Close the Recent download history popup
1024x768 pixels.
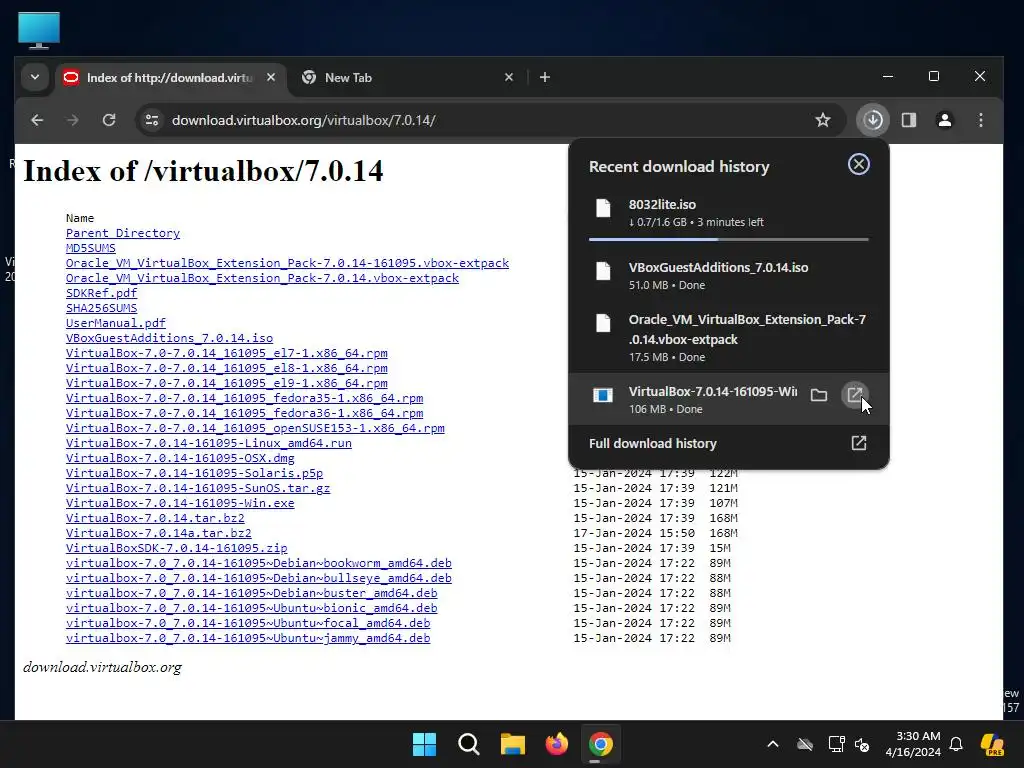(859, 164)
